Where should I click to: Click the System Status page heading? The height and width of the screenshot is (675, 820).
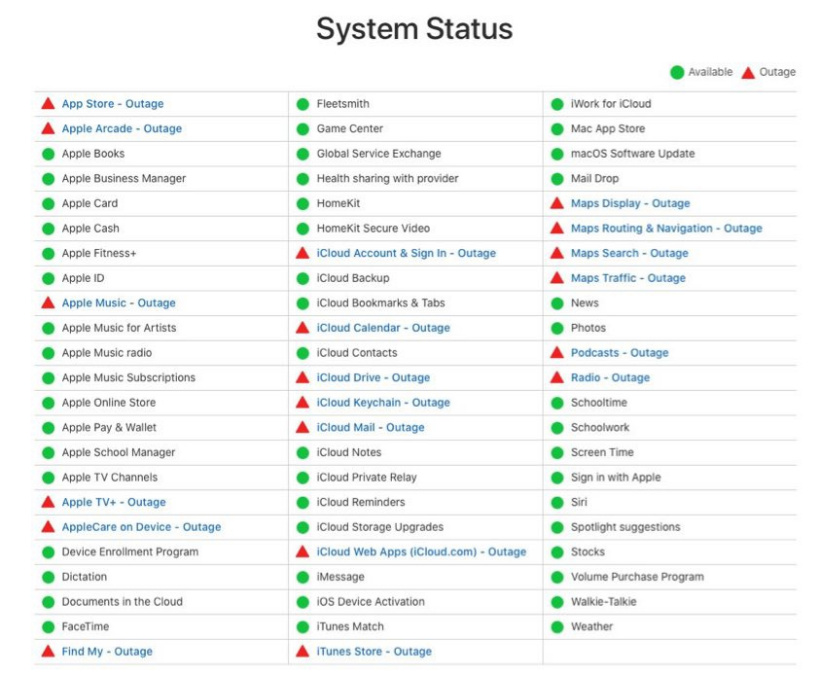click(414, 29)
